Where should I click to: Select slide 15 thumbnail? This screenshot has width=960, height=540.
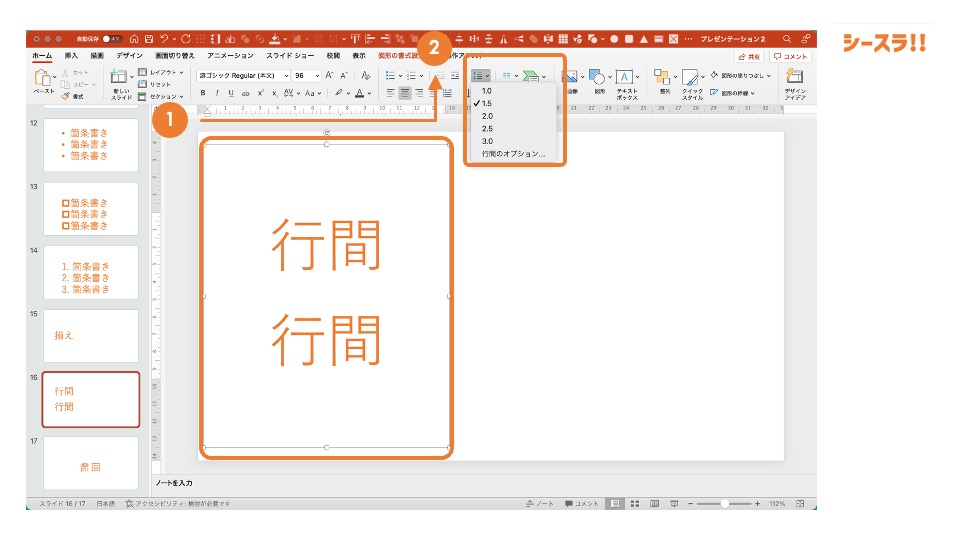tap(91, 336)
